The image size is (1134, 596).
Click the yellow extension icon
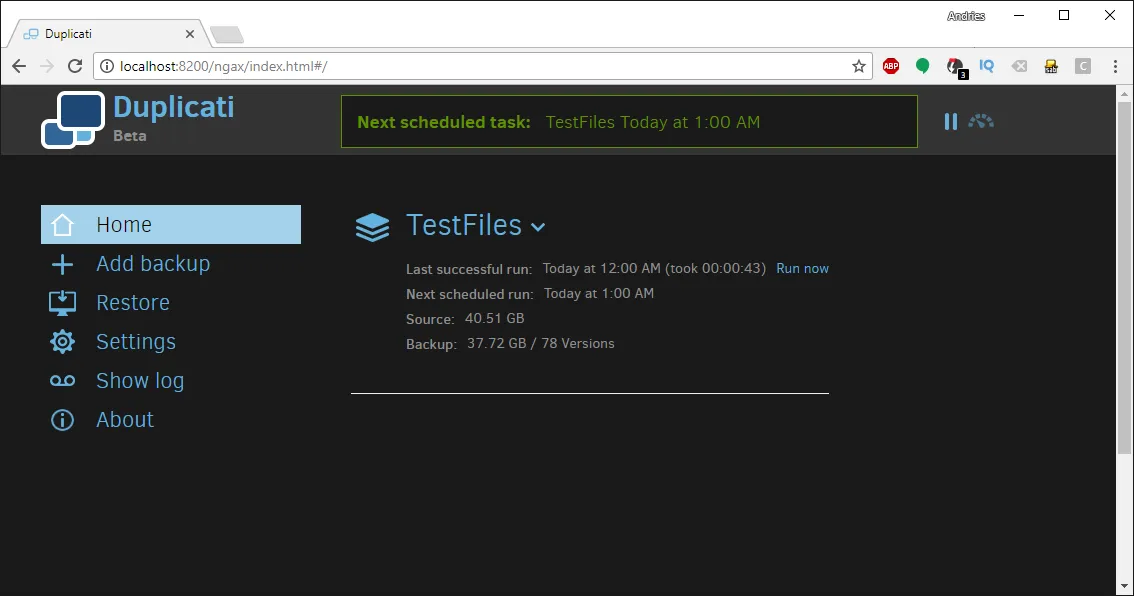1051,67
